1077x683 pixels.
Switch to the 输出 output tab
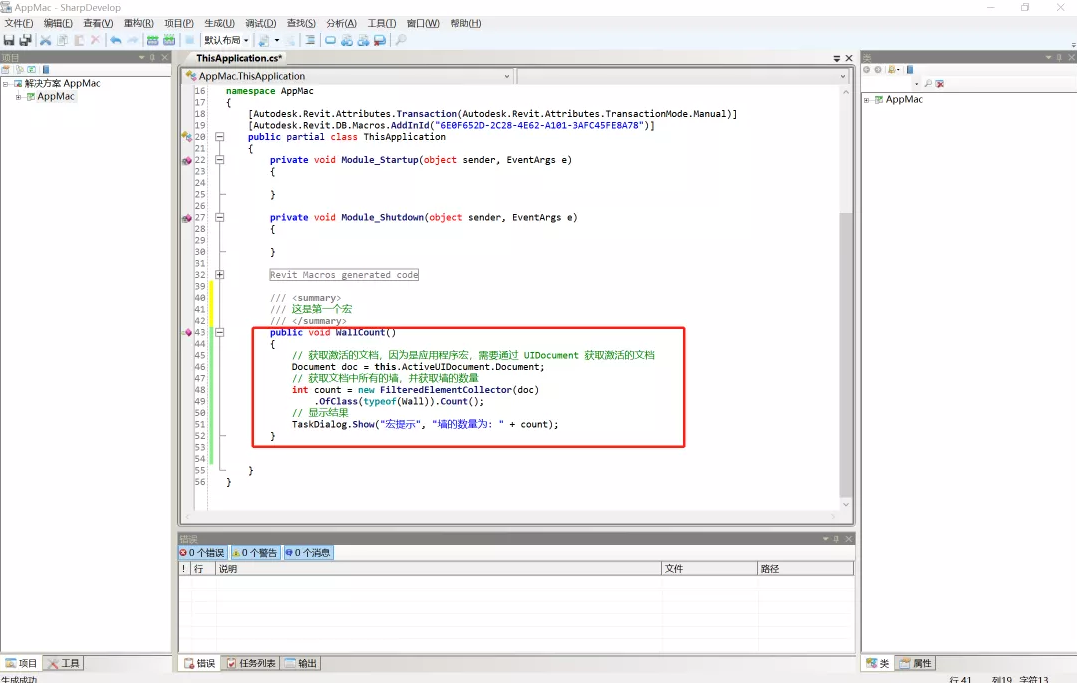click(x=300, y=663)
